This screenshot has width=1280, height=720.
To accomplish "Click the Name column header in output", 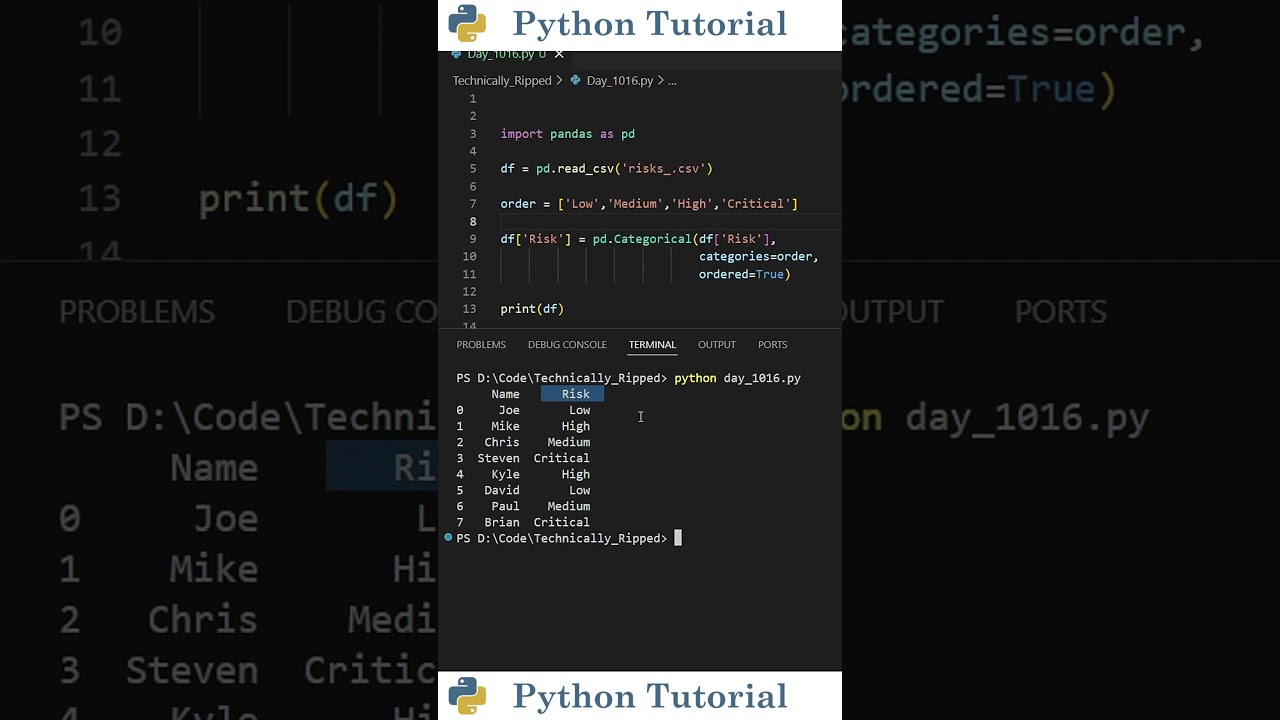I will 505,394.
